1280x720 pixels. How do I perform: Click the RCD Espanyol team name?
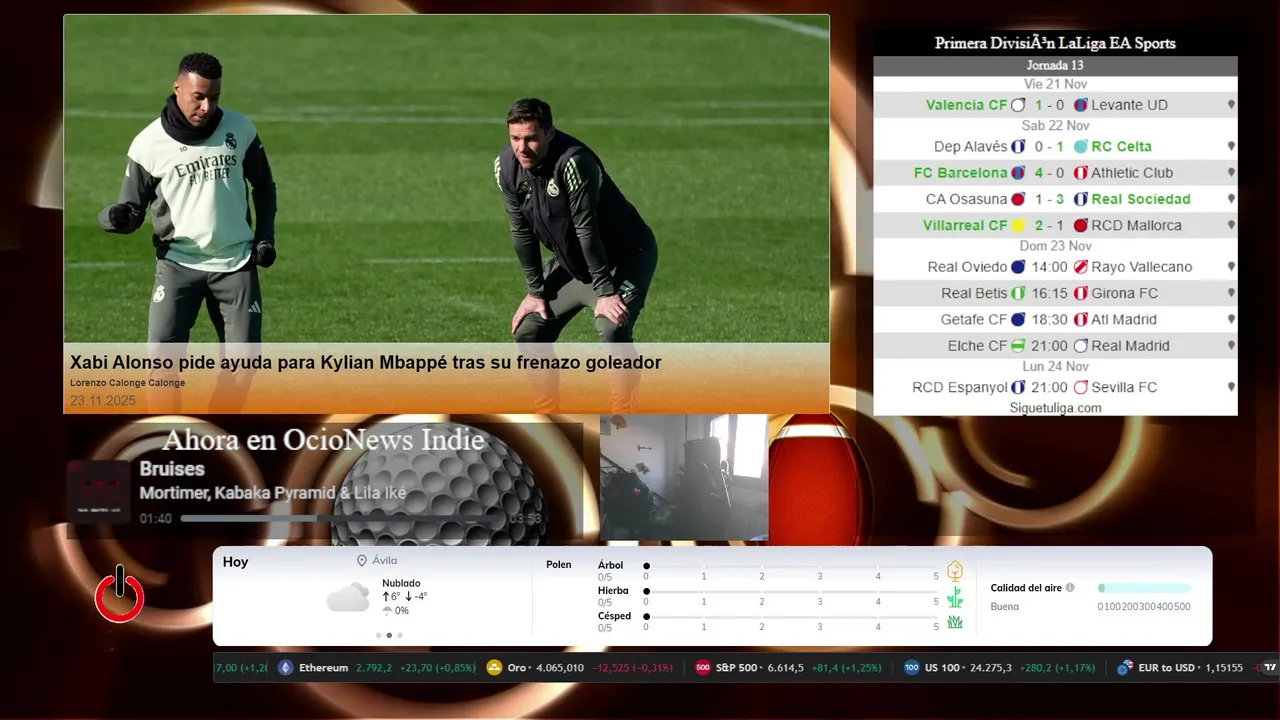(960, 387)
